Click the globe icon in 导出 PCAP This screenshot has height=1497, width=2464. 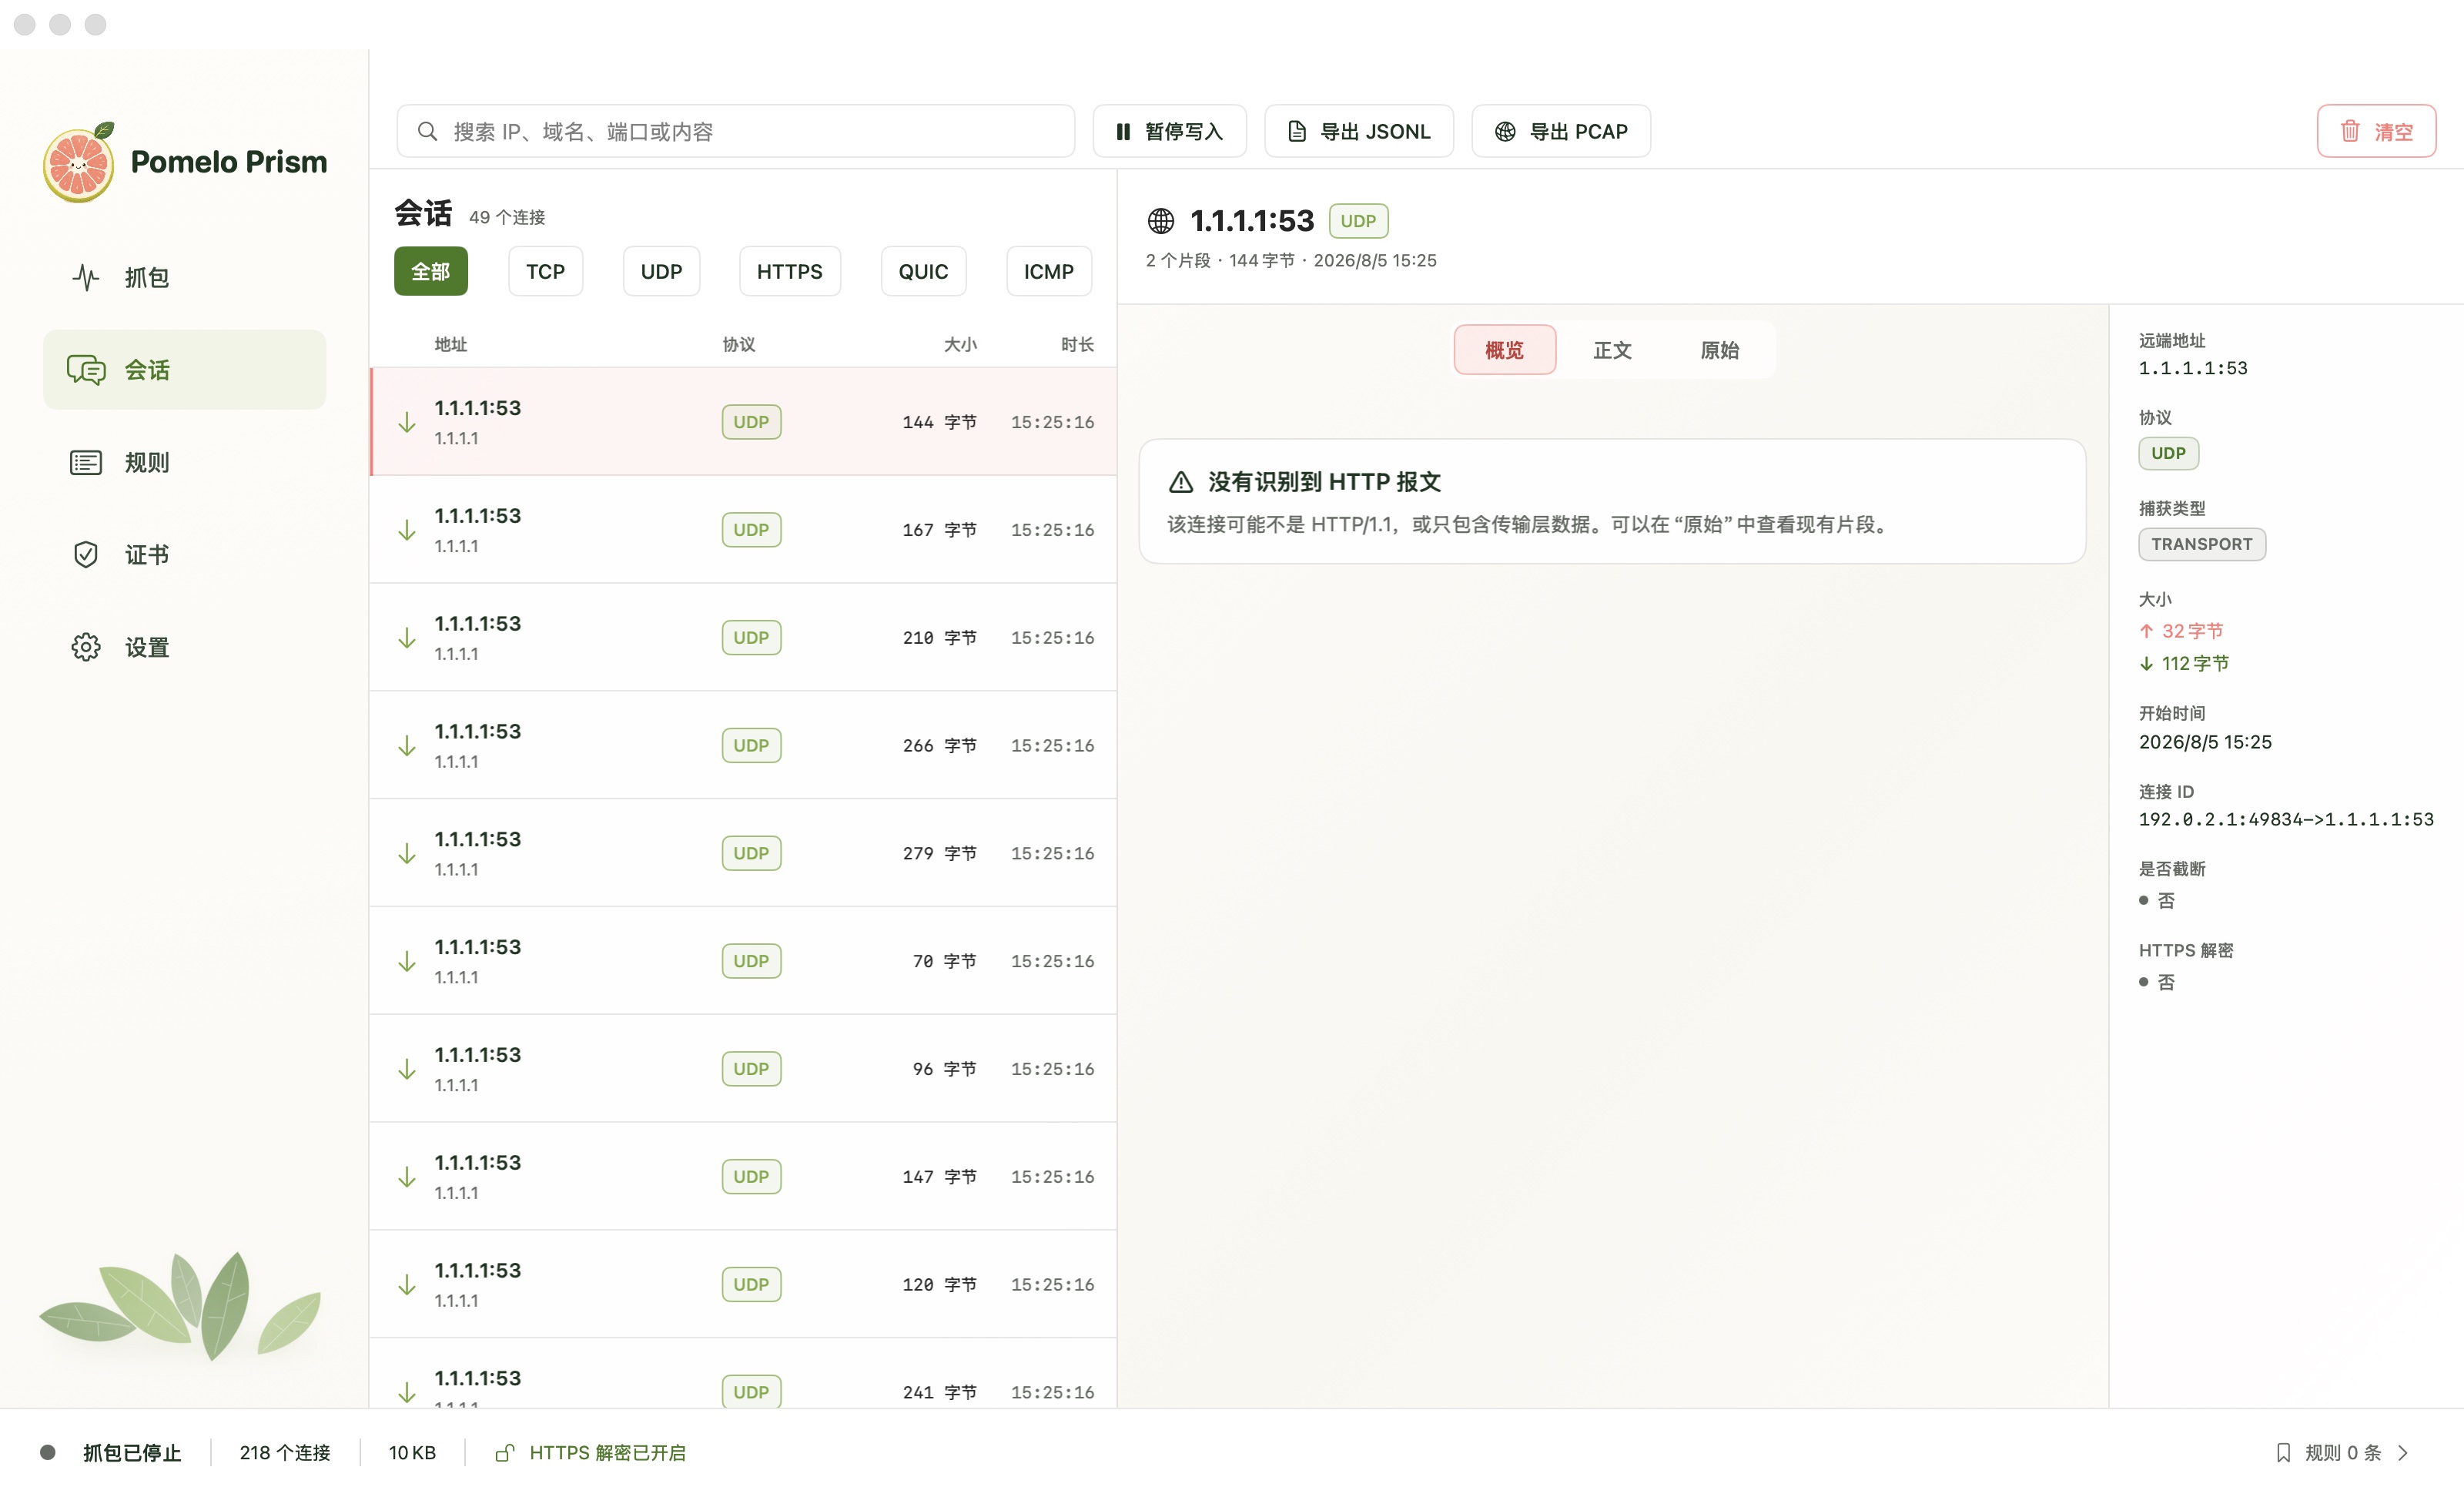1504,131
